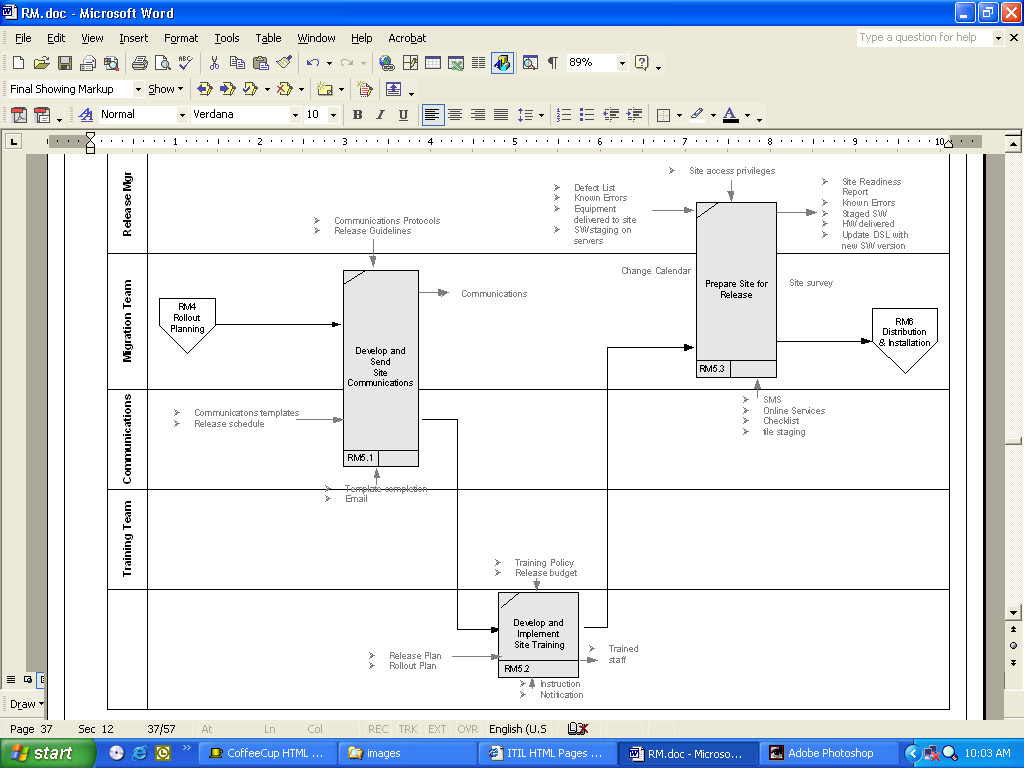Image resolution: width=1024 pixels, height=768 pixels.
Task: Apply numbered list formatting
Action: (564, 115)
